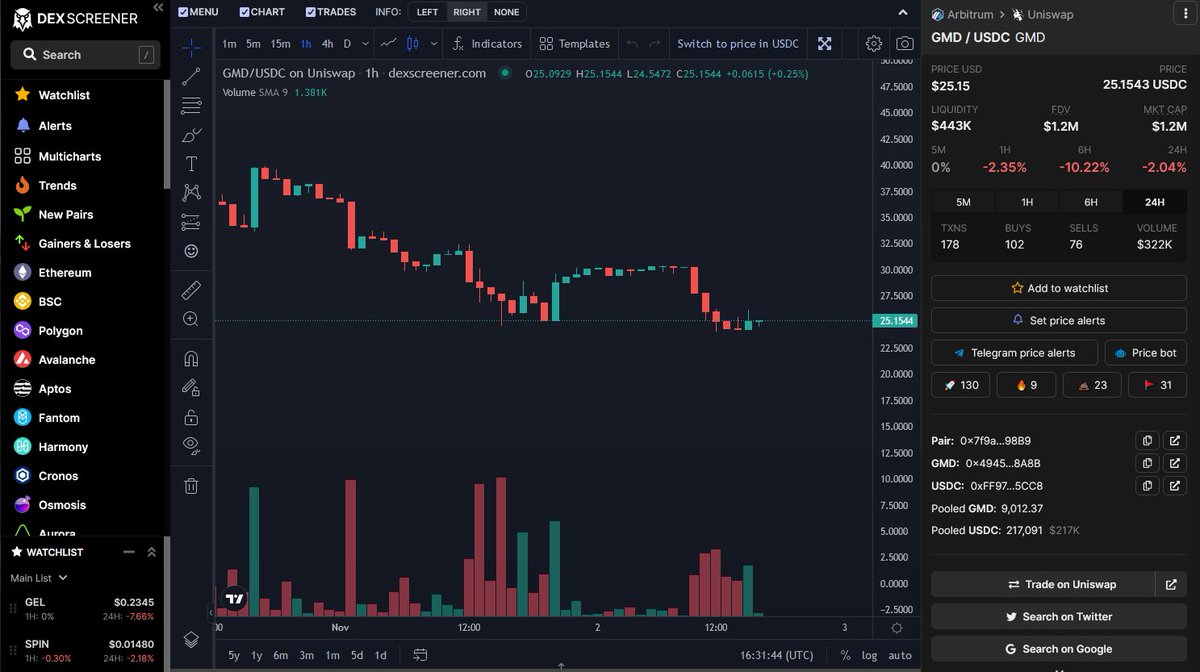Click Search on Twitter button
Viewport: 1200px width, 672px height.
[1059, 616]
